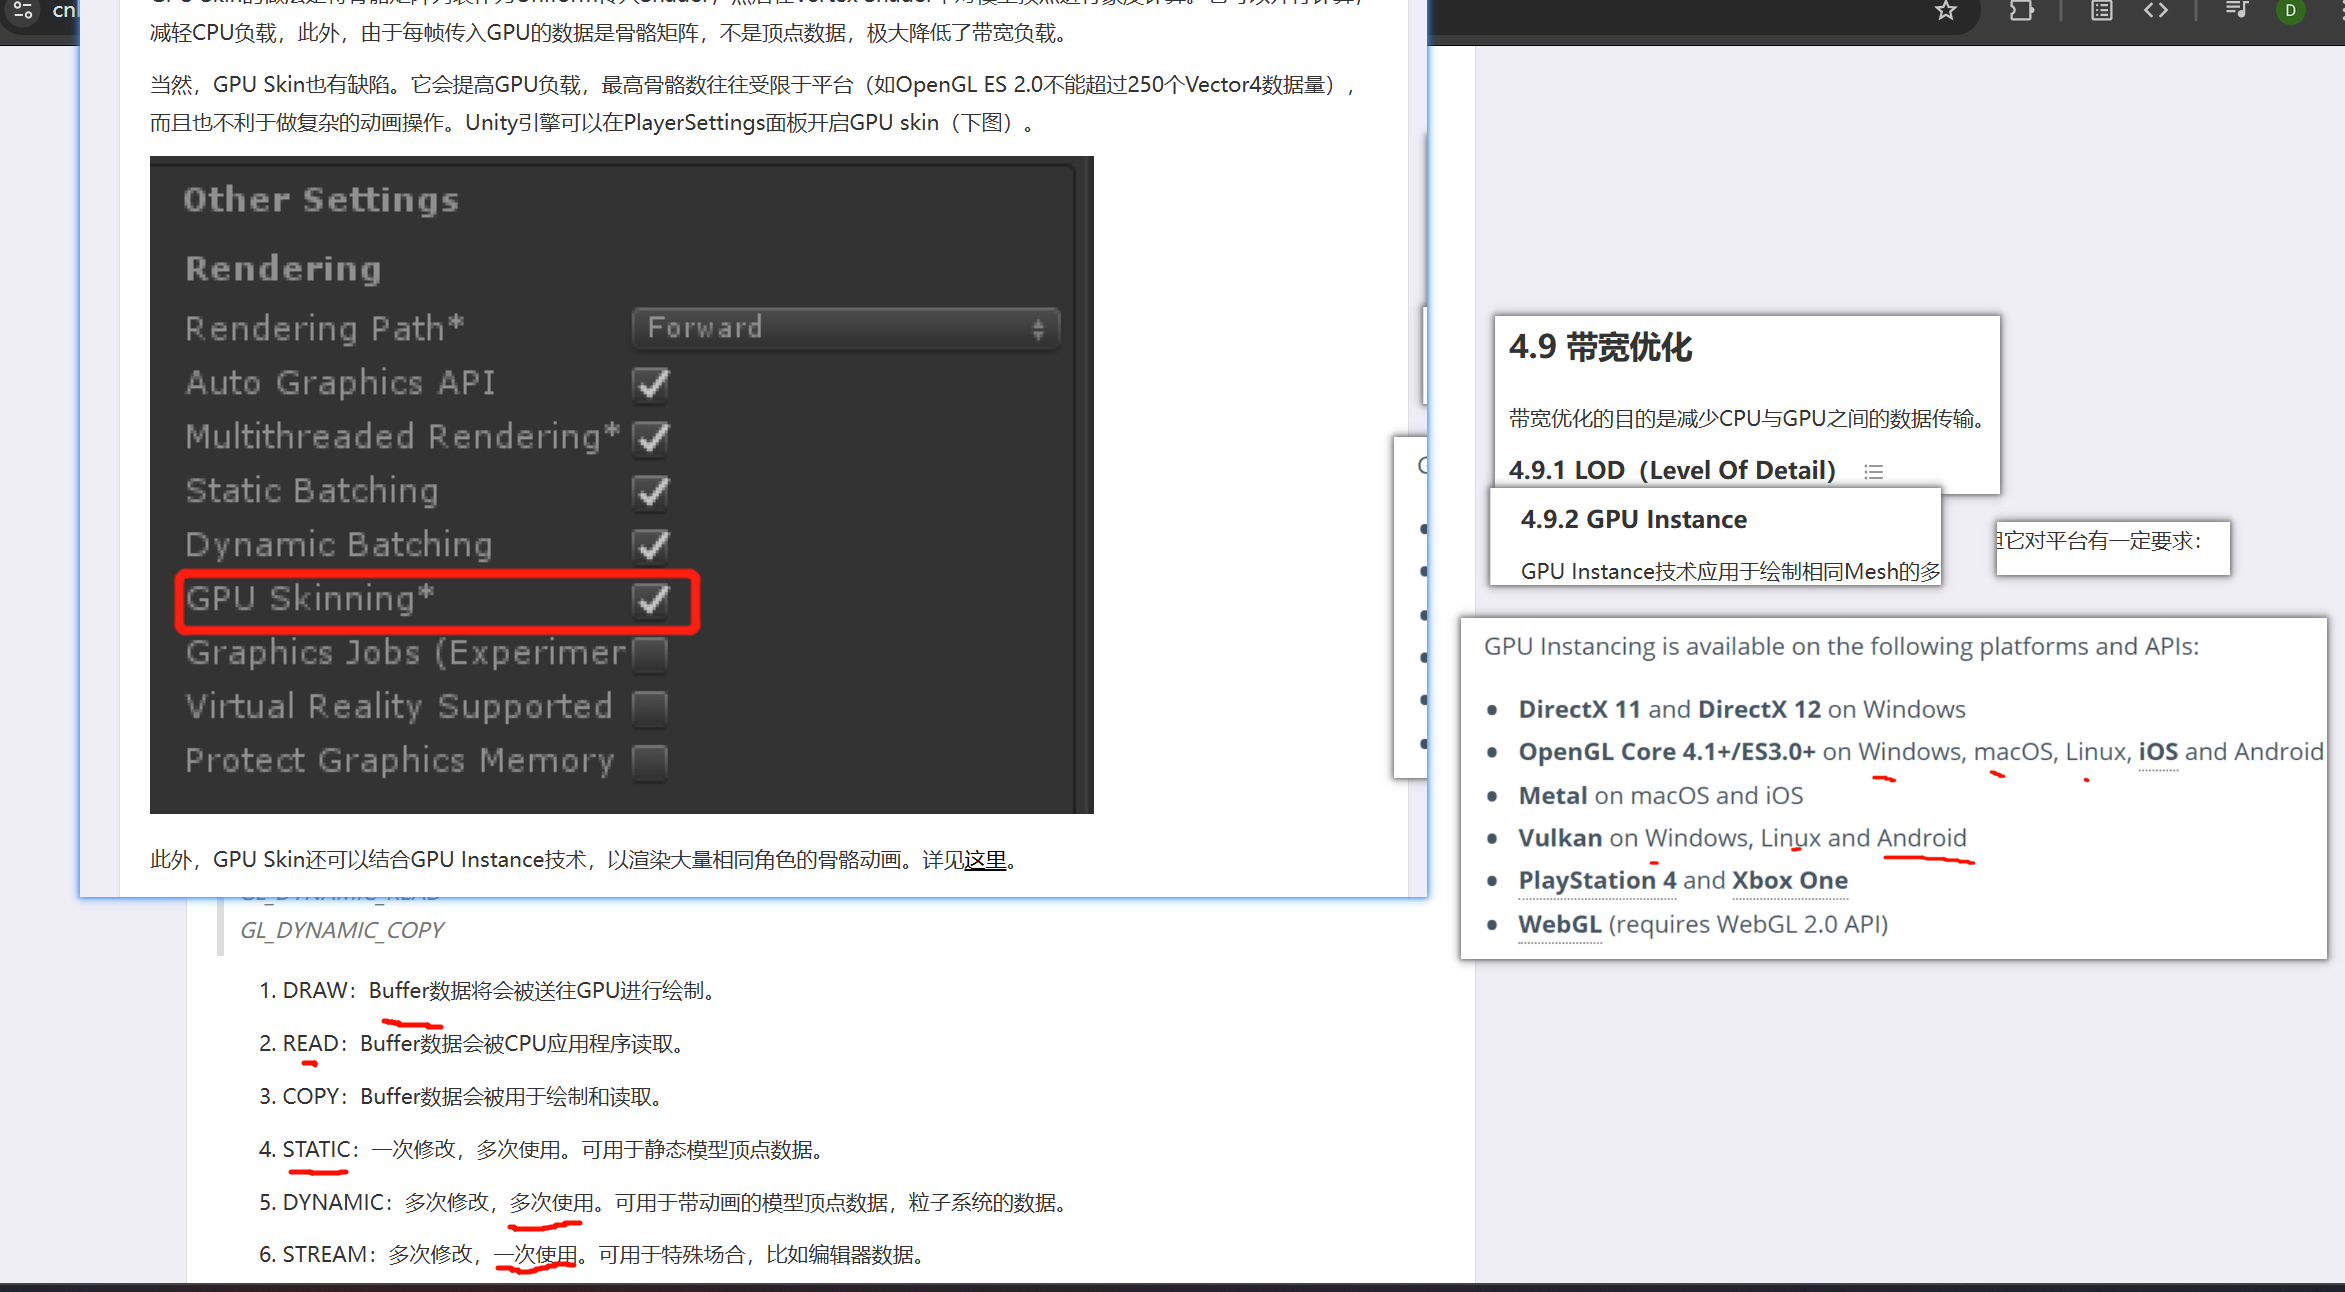
Task: Click the reading list icon in toolbar
Action: pos(2101,11)
